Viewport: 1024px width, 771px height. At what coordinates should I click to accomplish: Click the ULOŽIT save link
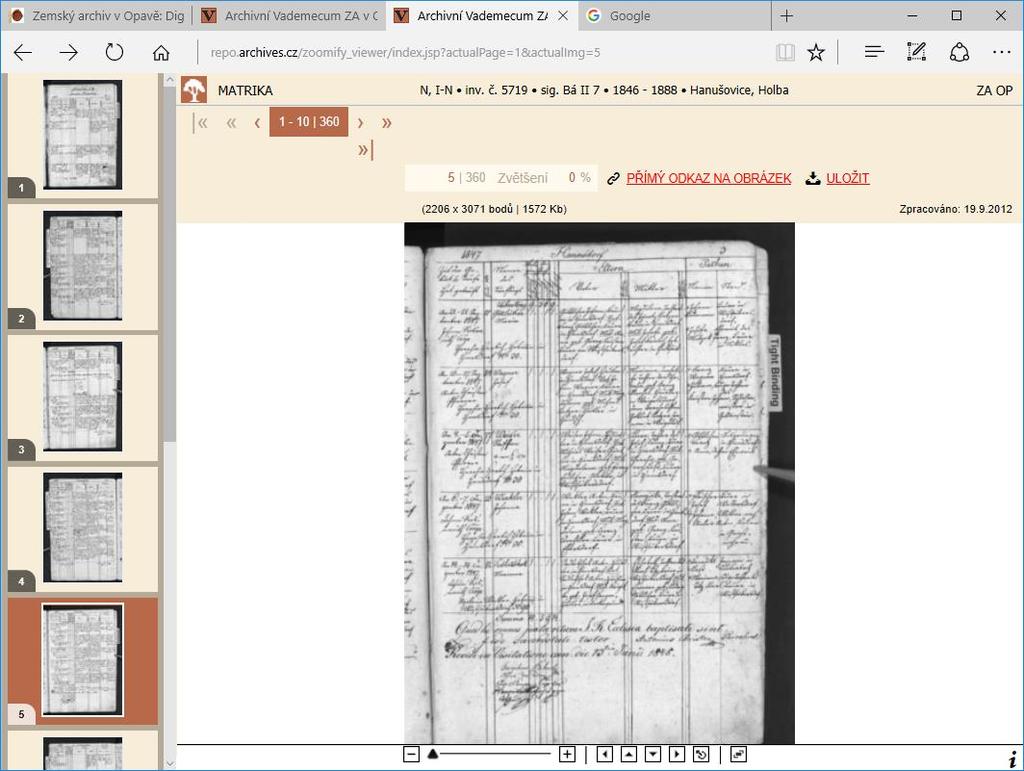click(x=848, y=178)
